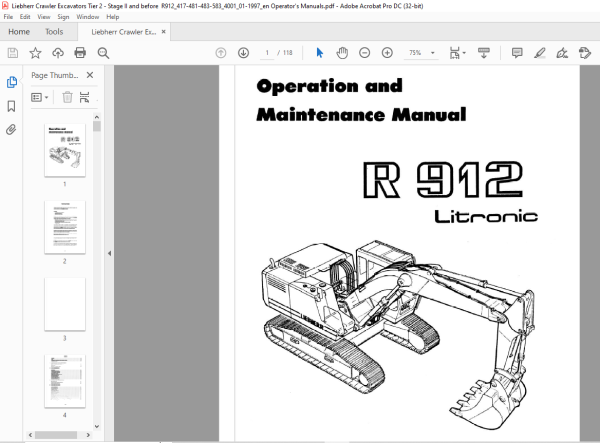Open the thumbnail options dropdown

tap(39, 97)
